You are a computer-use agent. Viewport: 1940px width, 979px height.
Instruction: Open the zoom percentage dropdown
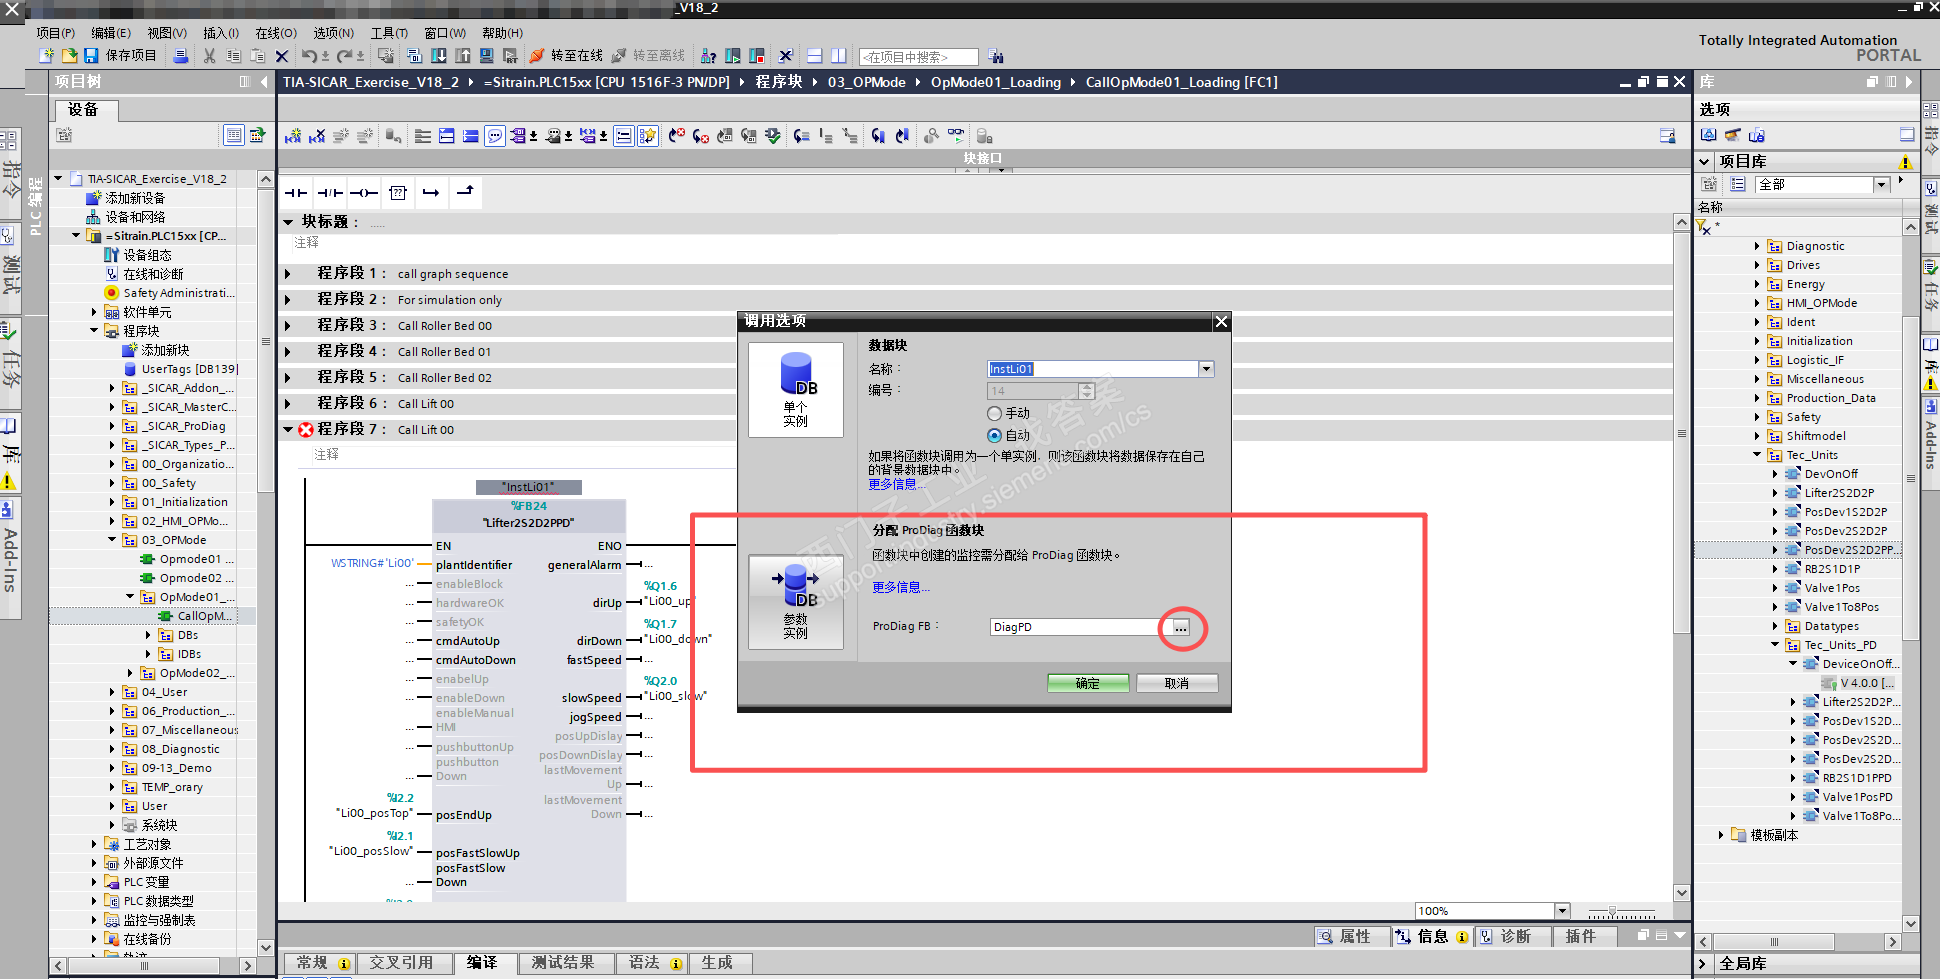click(x=1562, y=911)
